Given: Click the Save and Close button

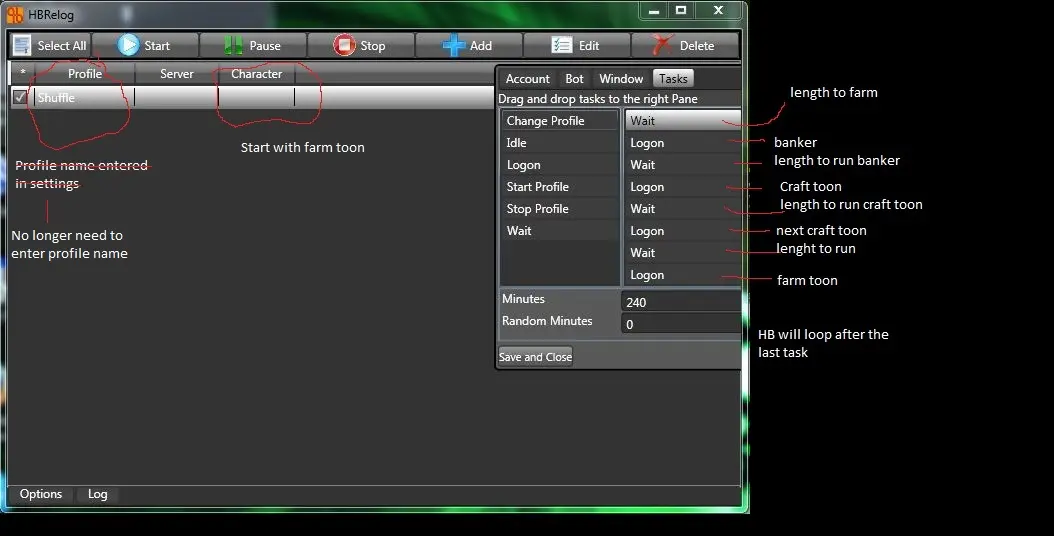Looking at the screenshot, I should coord(535,357).
